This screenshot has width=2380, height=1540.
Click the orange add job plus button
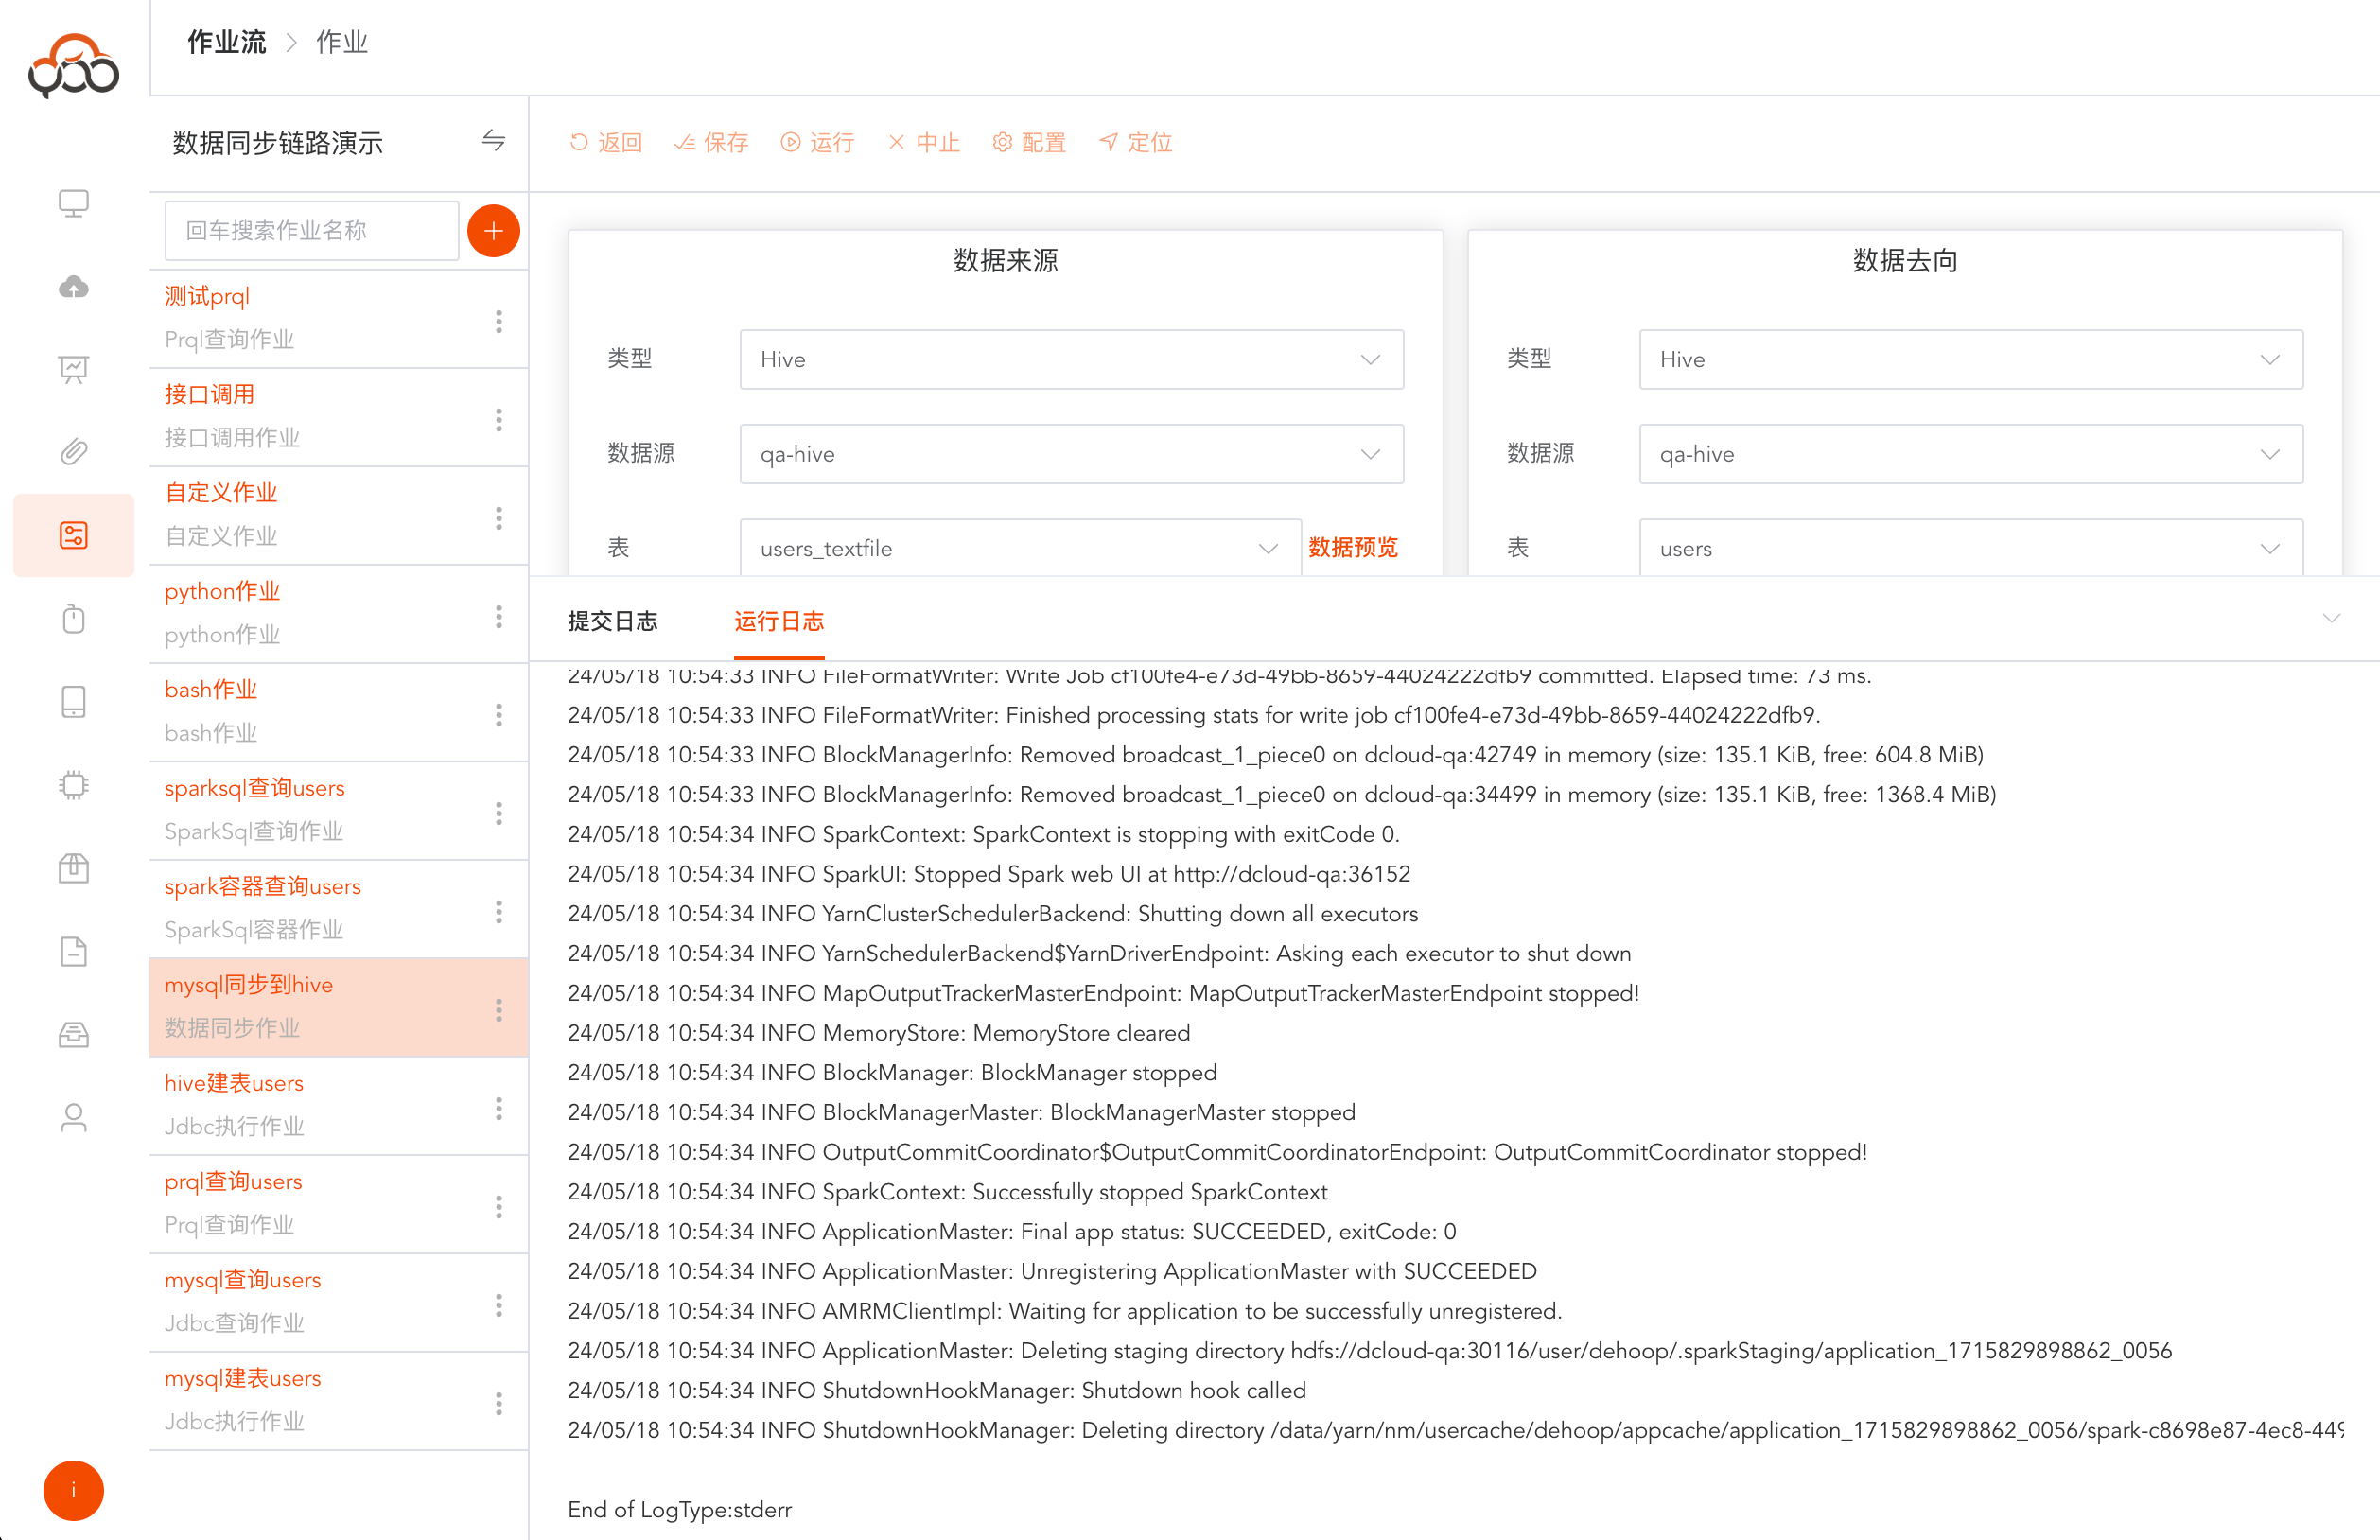point(493,231)
